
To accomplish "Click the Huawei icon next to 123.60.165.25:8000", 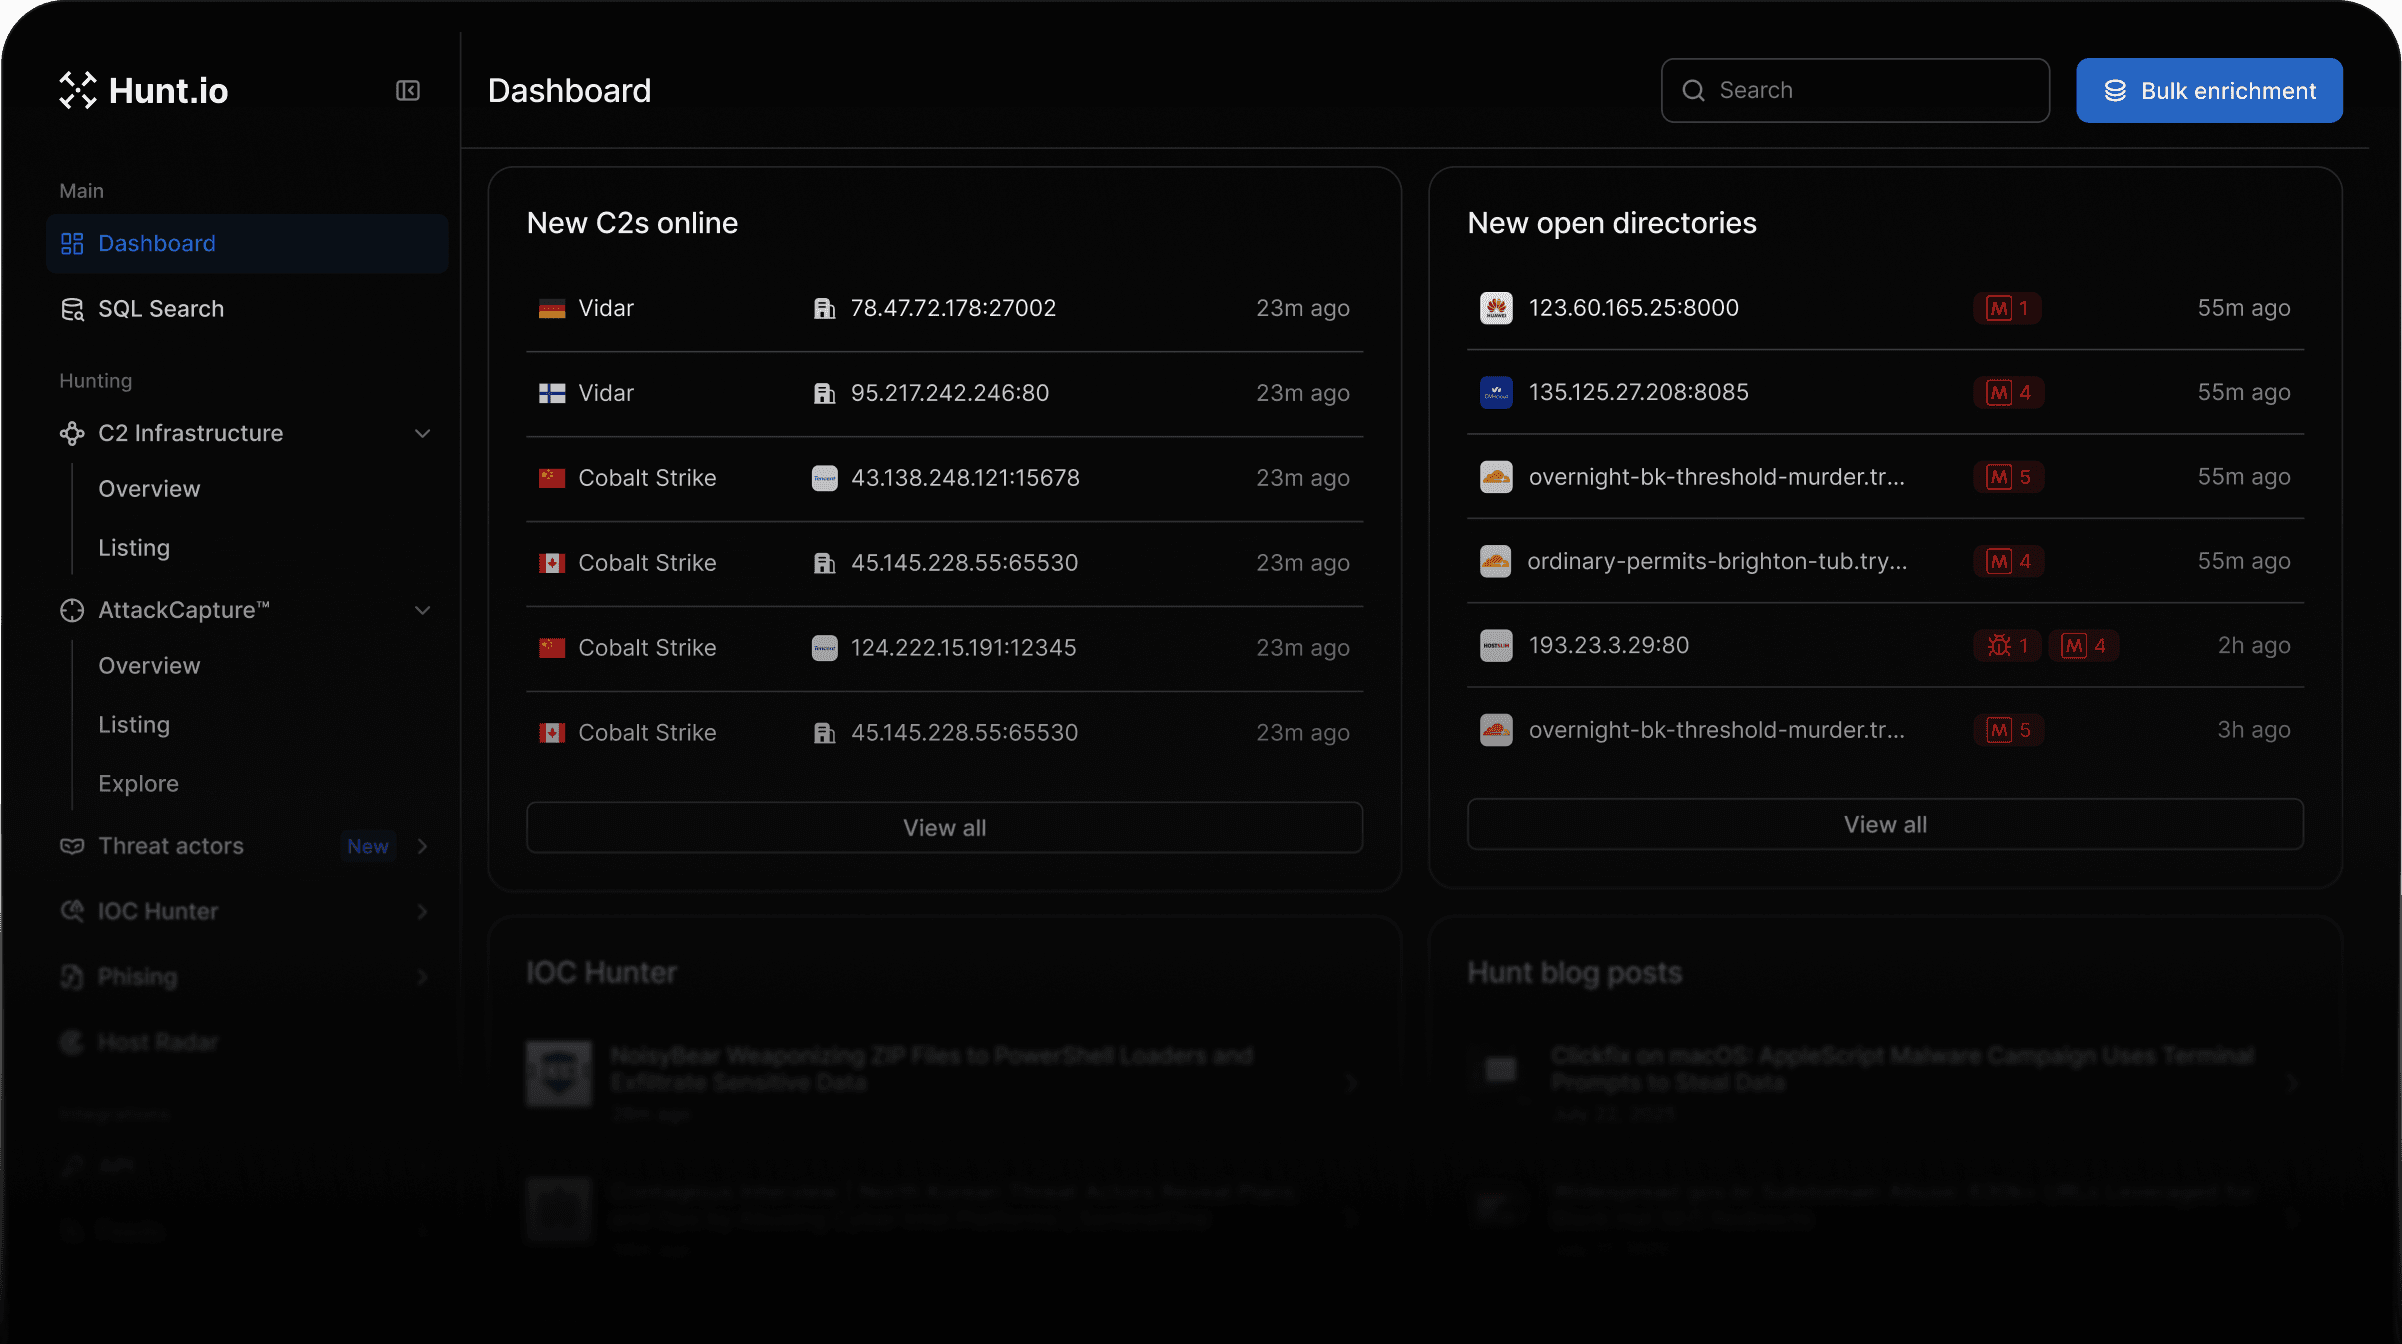I will coord(1496,308).
